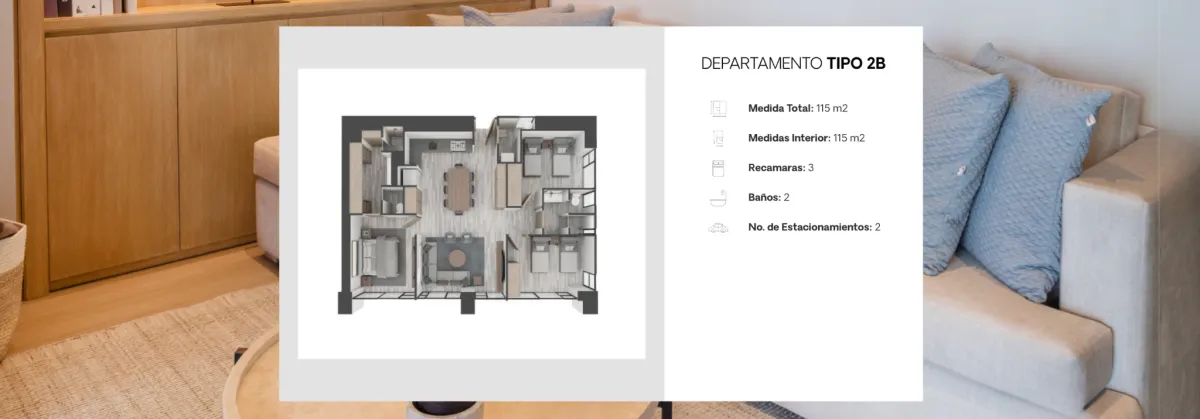Click the car icon beside Estacionamientos
Screen dimensions: 1200x419
pyautogui.click(x=717, y=228)
